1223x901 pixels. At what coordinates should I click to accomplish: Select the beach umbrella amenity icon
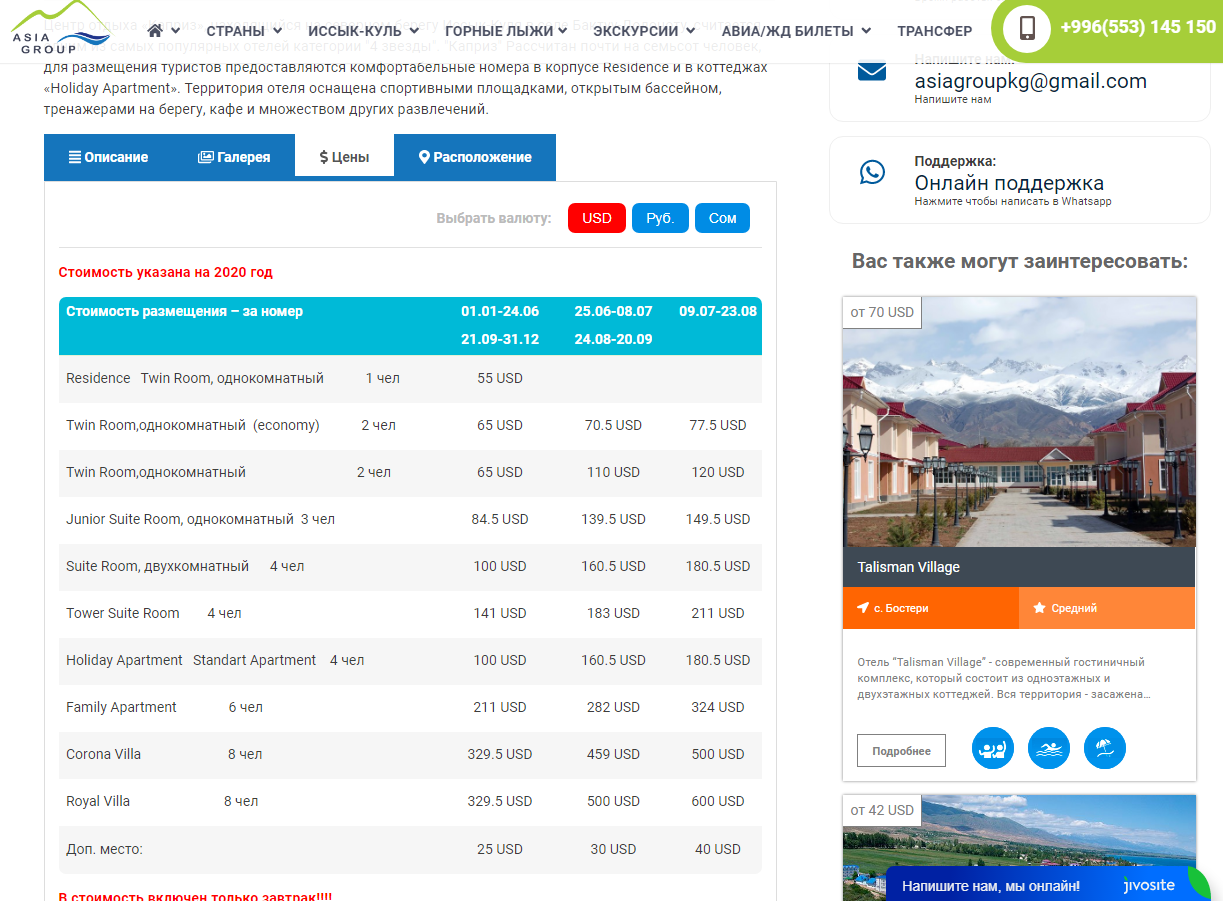coord(1105,748)
